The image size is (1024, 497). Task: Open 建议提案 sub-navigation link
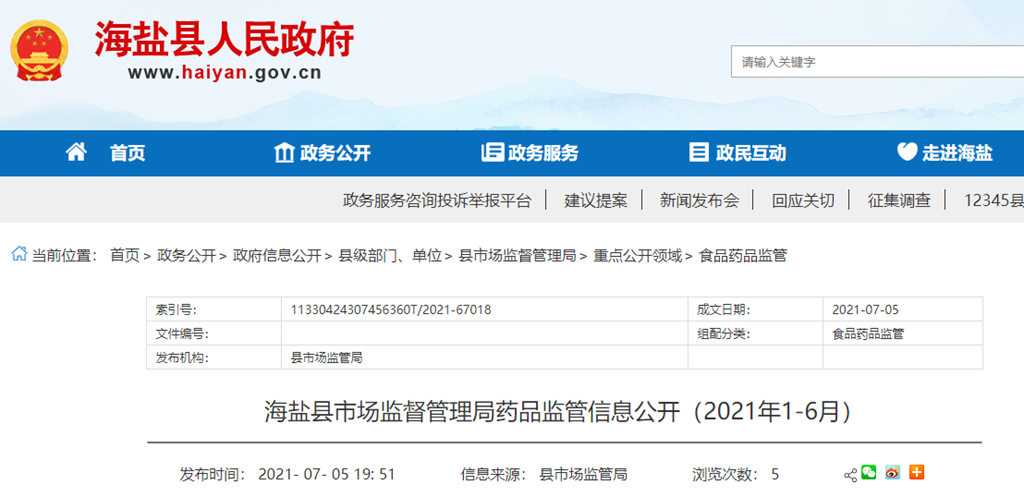tap(596, 200)
